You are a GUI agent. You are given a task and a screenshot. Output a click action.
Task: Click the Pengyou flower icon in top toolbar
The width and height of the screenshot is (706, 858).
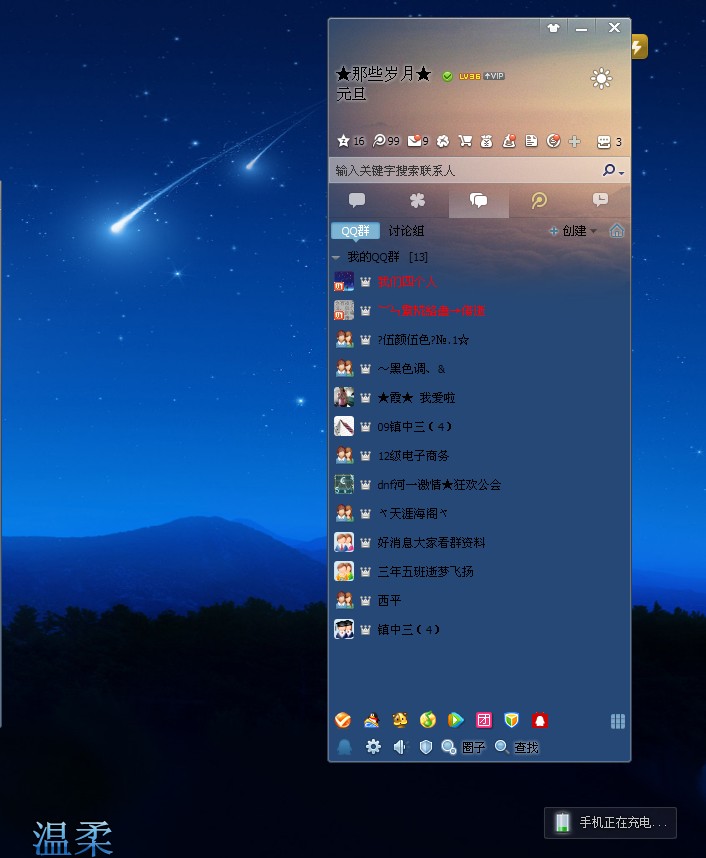[443, 142]
